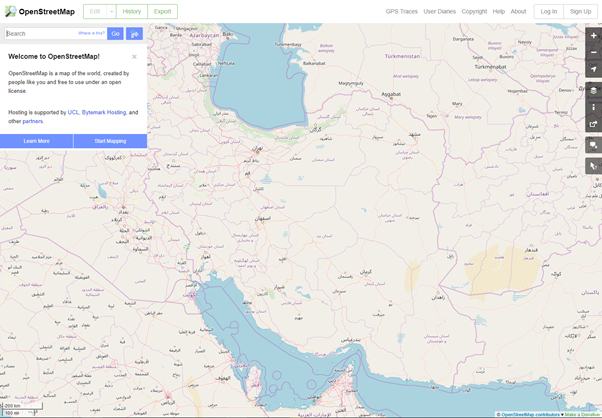Open the partners link
This screenshot has height=418, width=602.
tap(33, 121)
